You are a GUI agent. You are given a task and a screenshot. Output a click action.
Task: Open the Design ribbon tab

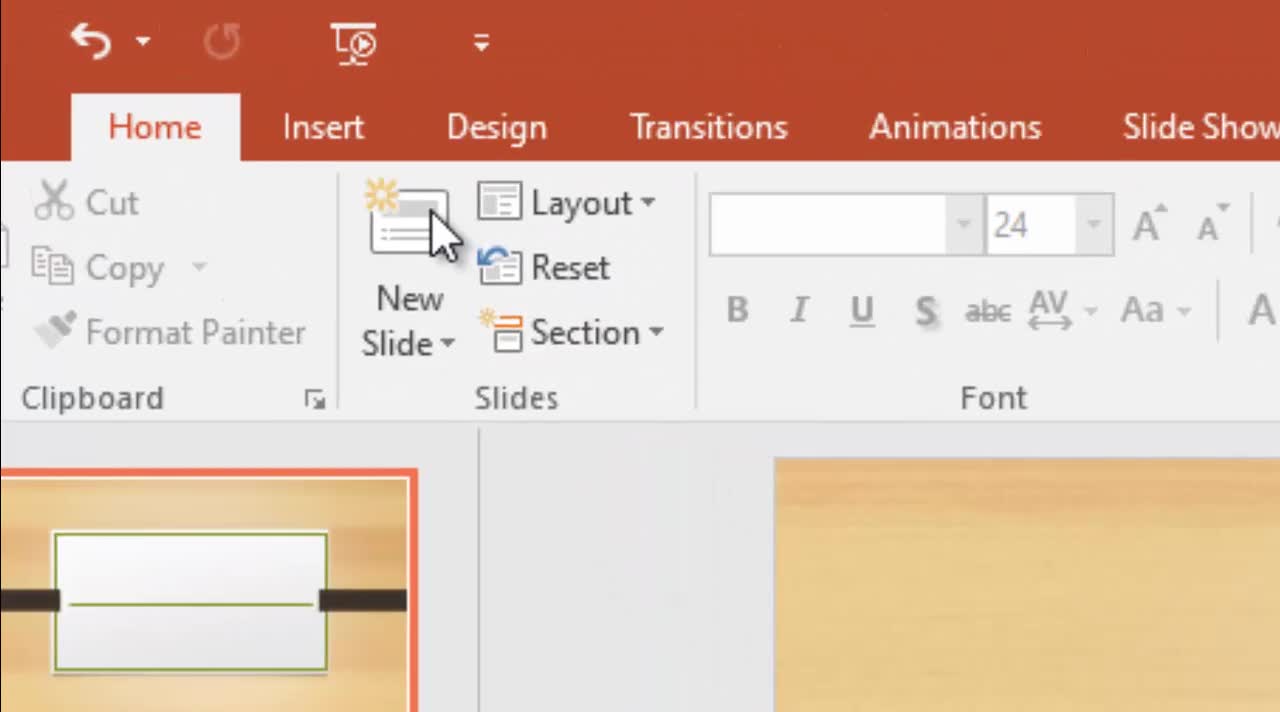496,128
